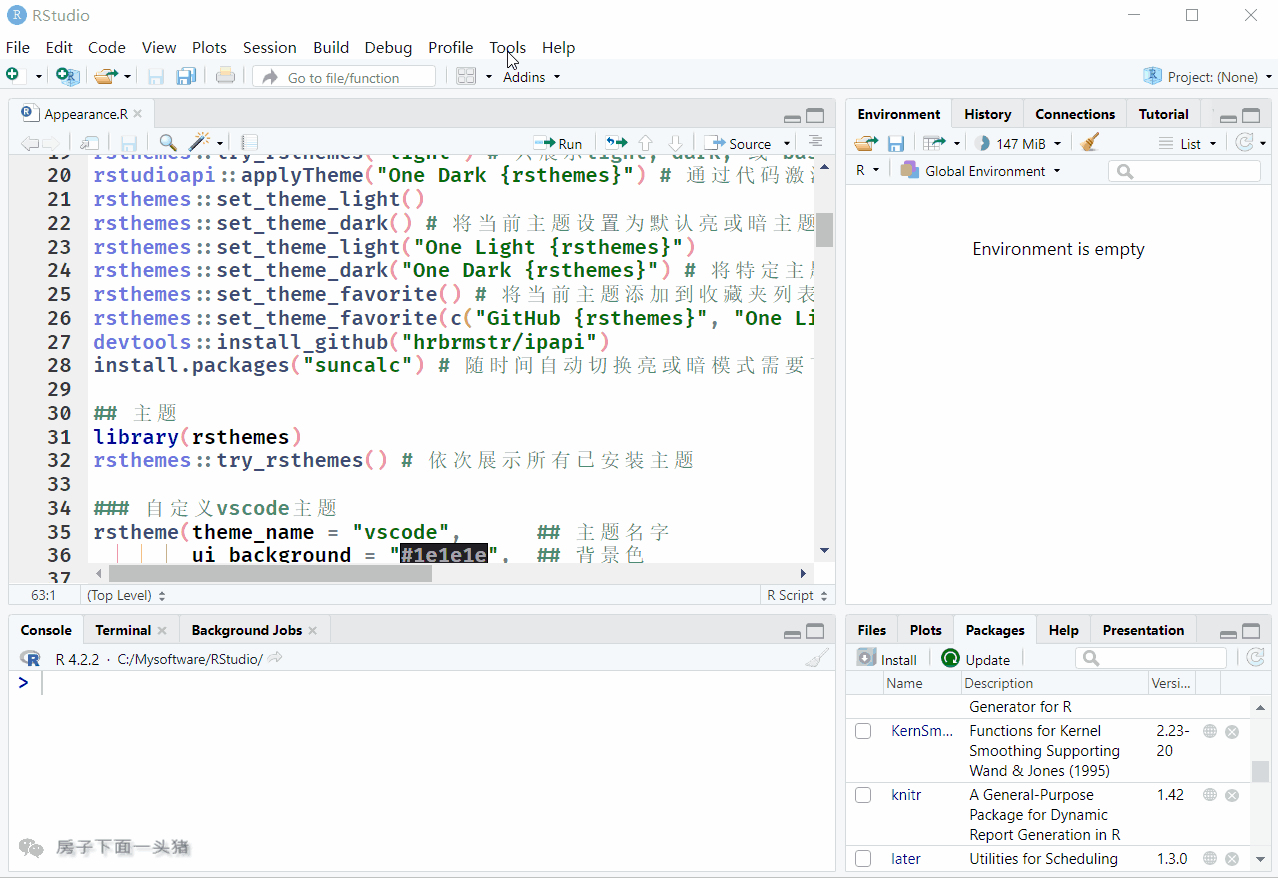Click the broom icon to clear environment objects
The height and width of the screenshot is (878, 1278).
pos(1090,142)
